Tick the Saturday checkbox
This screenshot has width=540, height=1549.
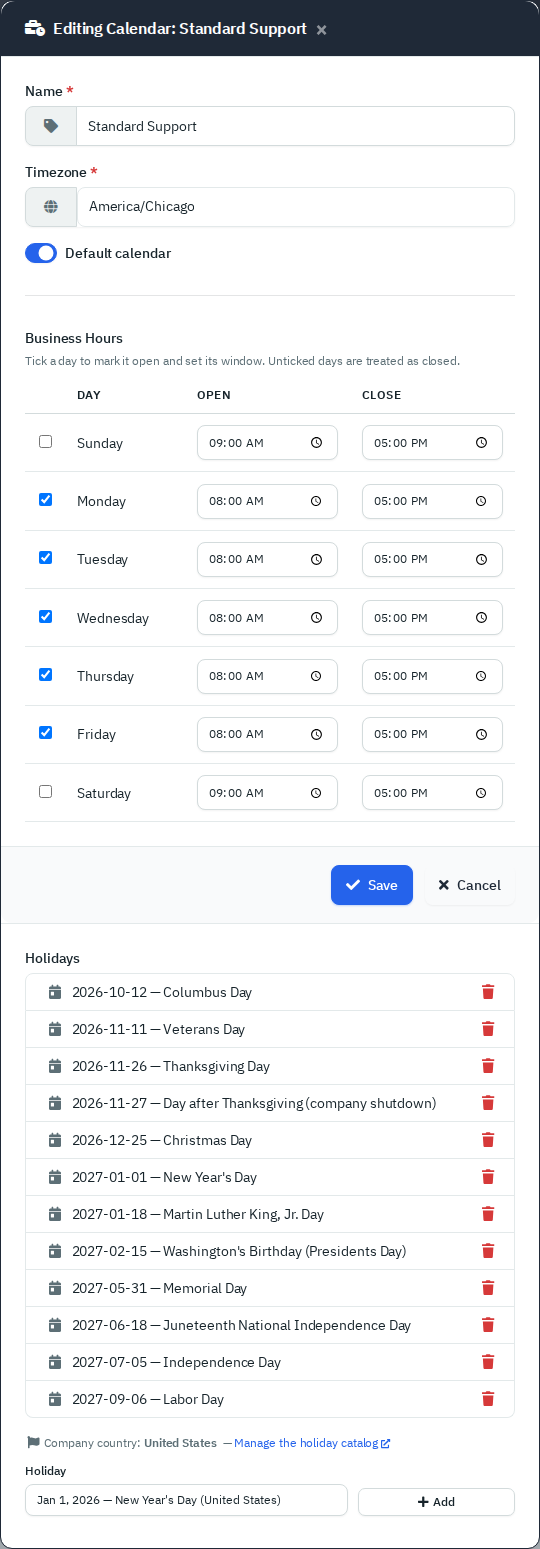tap(45, 791)
